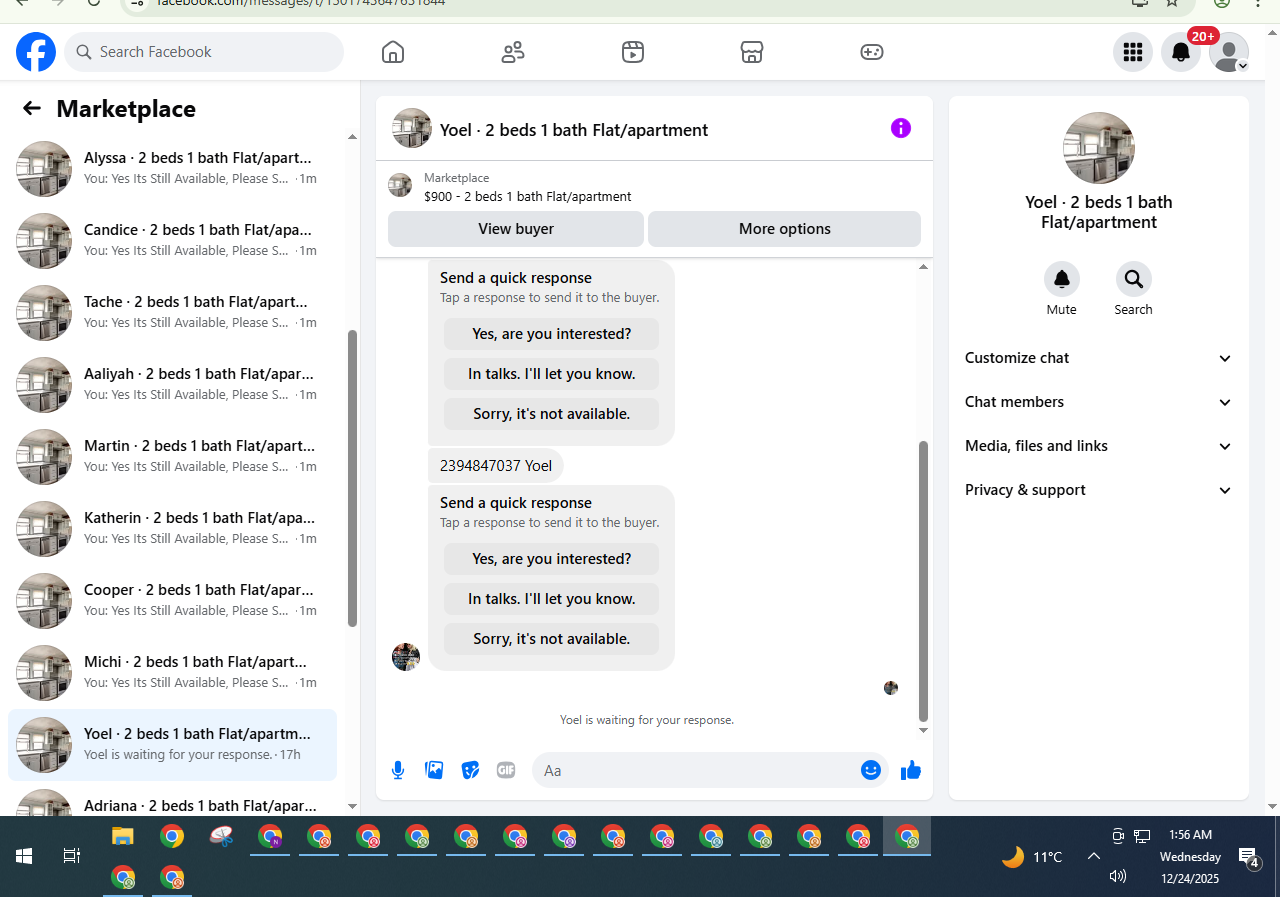Click sender avatar beside last quick response
Viewport: 1280px width, 897px height.
pyautogui.click(x=406, y=657)
